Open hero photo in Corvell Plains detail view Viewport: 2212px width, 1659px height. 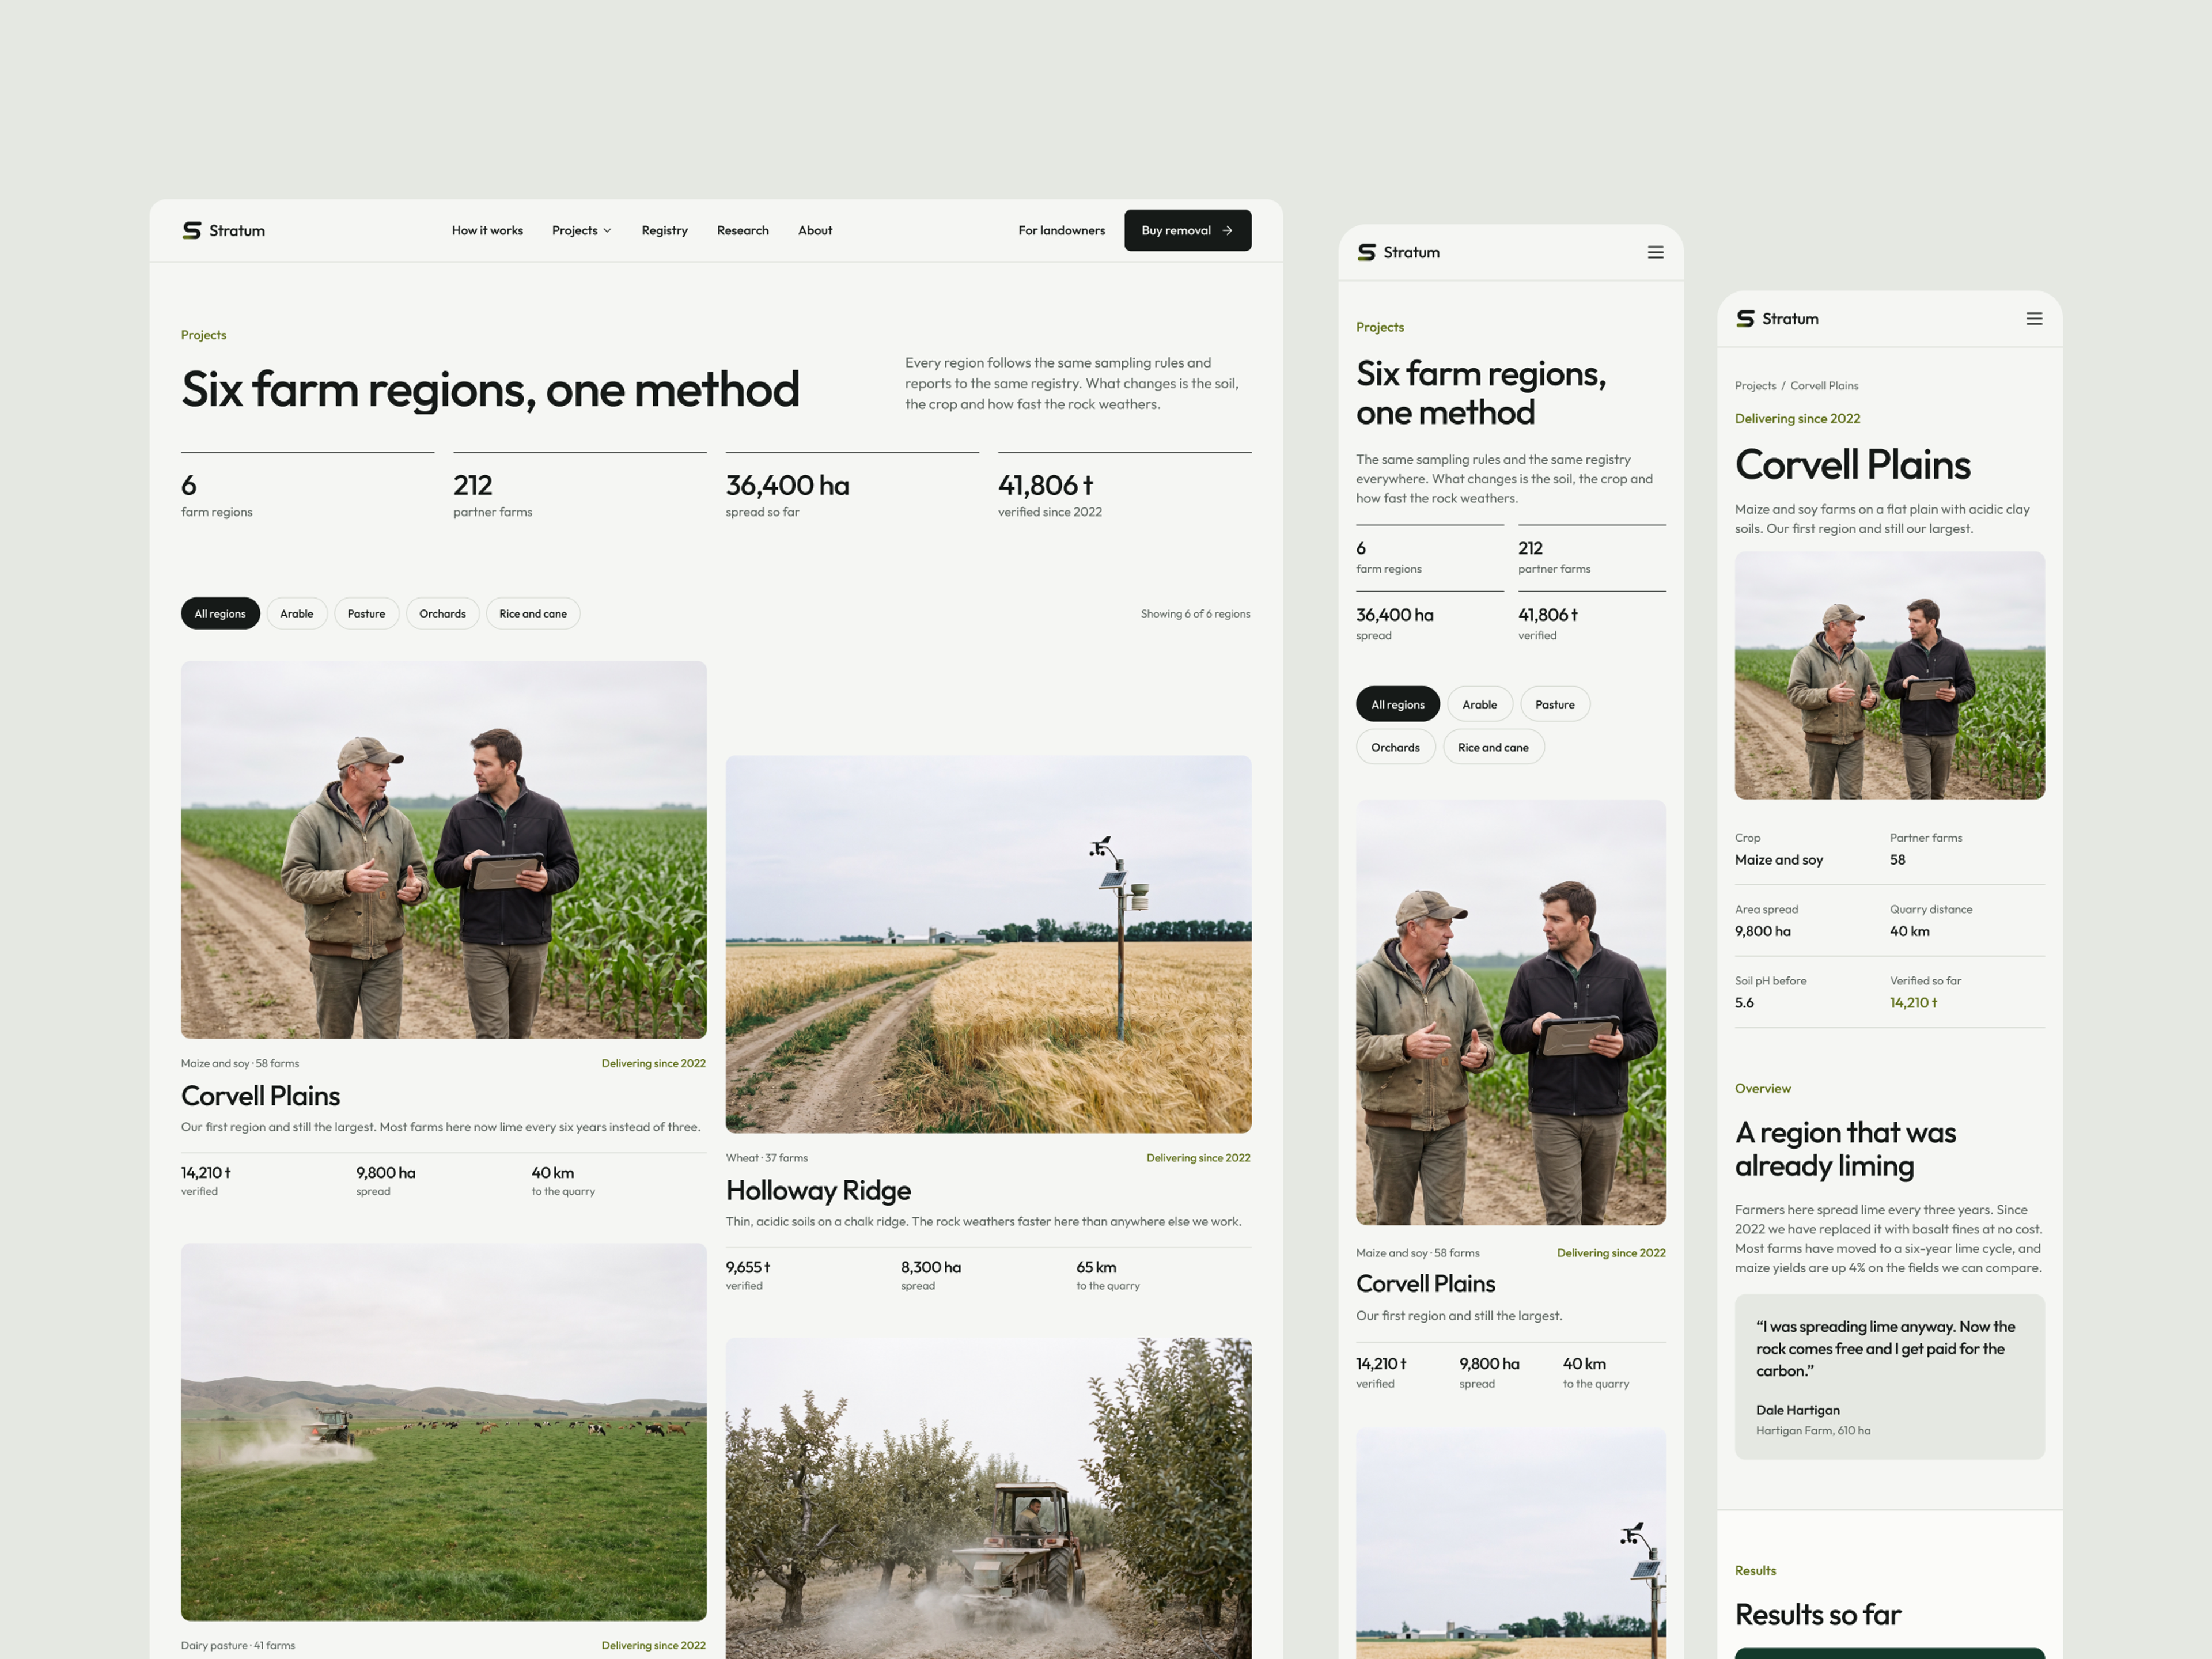pos(1889,676)
